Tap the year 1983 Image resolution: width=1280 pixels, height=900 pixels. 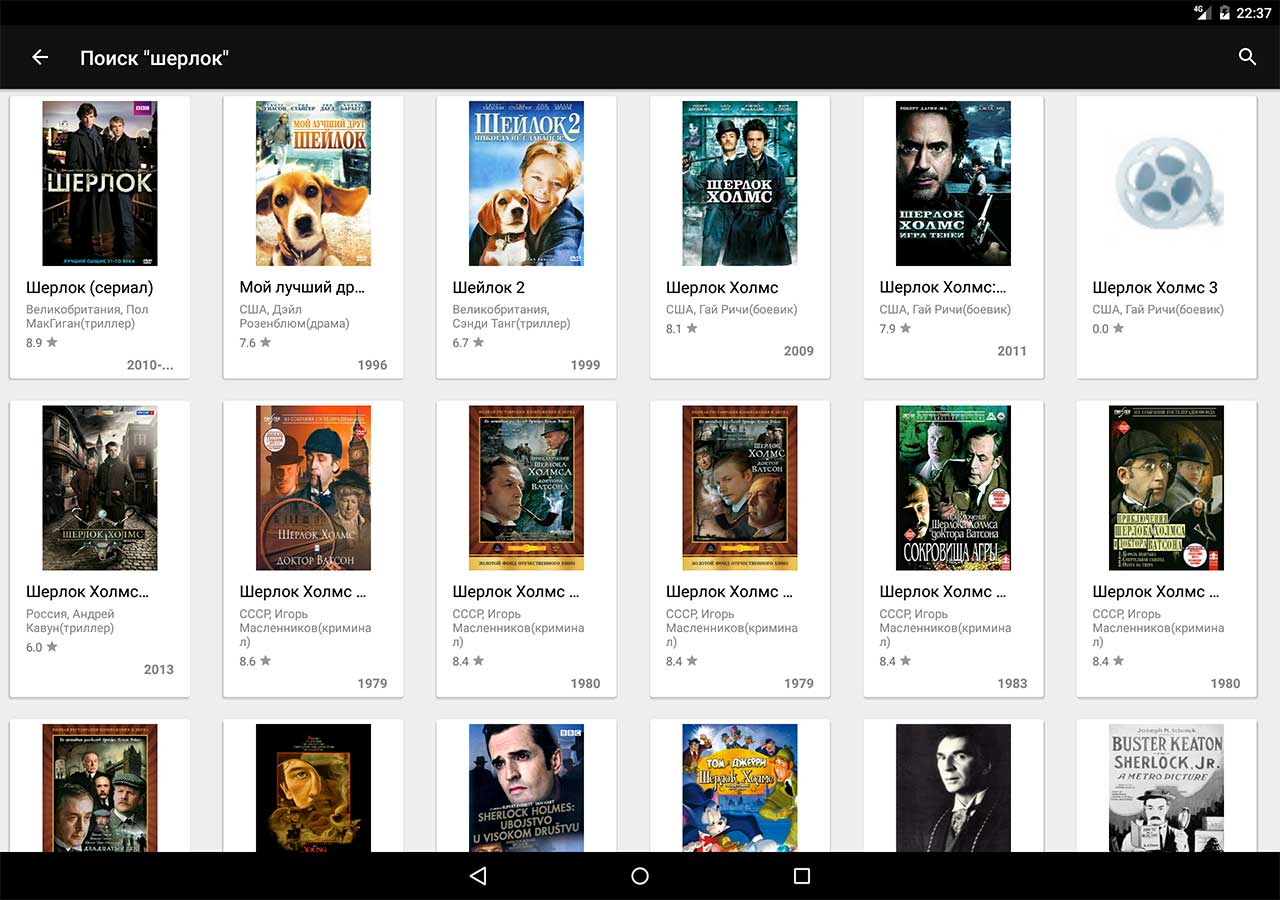tap(1012, 684)
